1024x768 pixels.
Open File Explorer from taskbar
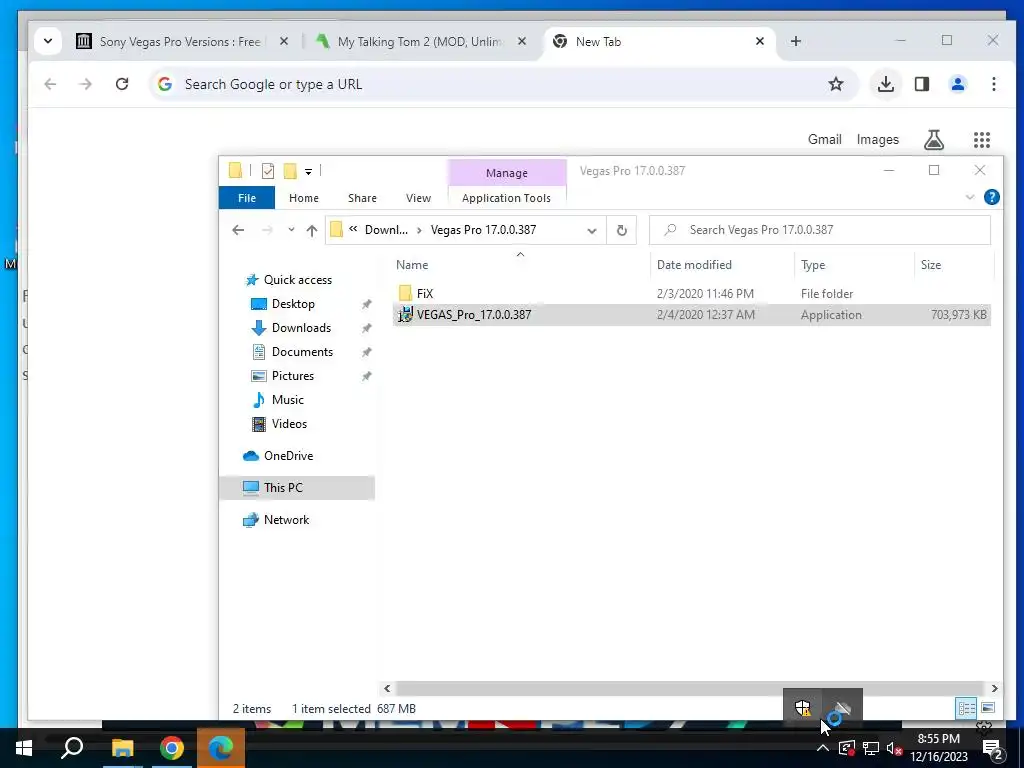click(x=122, y=748)
